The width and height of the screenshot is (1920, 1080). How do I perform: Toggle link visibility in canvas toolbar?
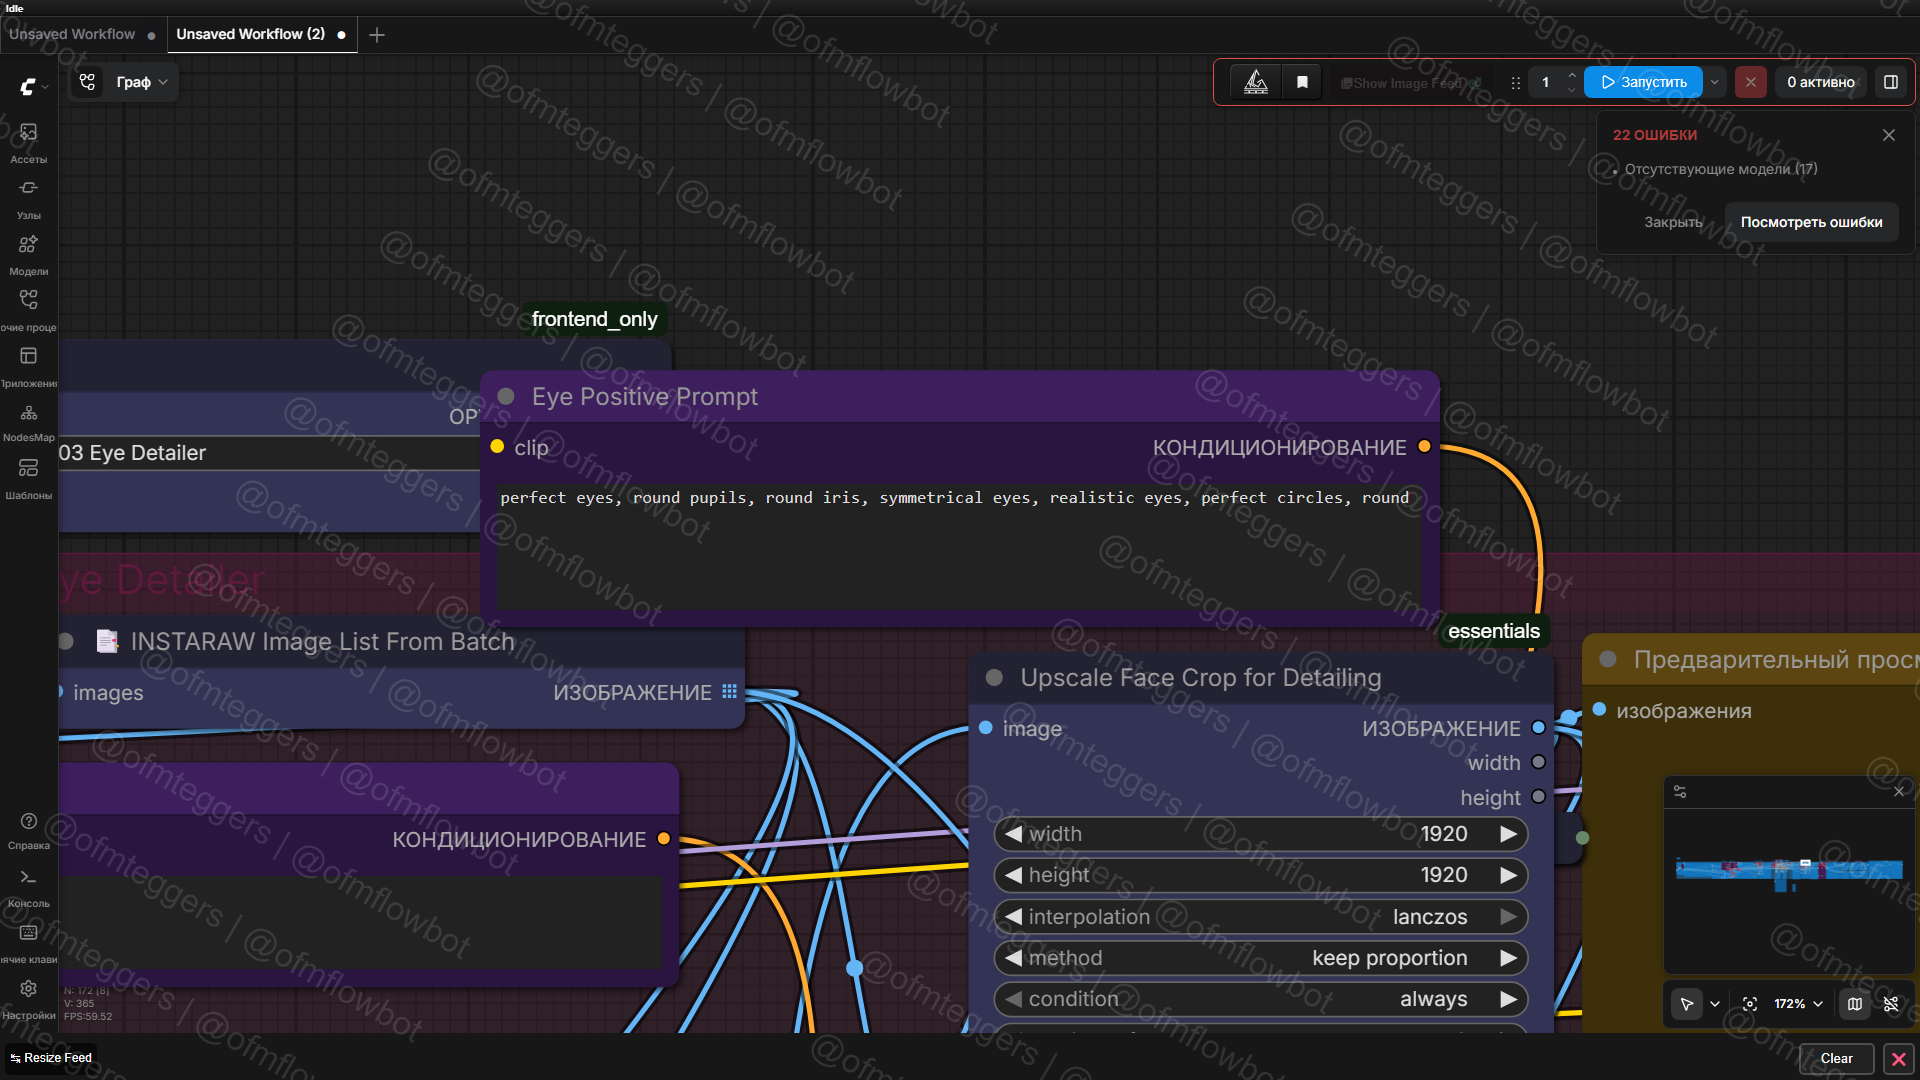1891,1004
